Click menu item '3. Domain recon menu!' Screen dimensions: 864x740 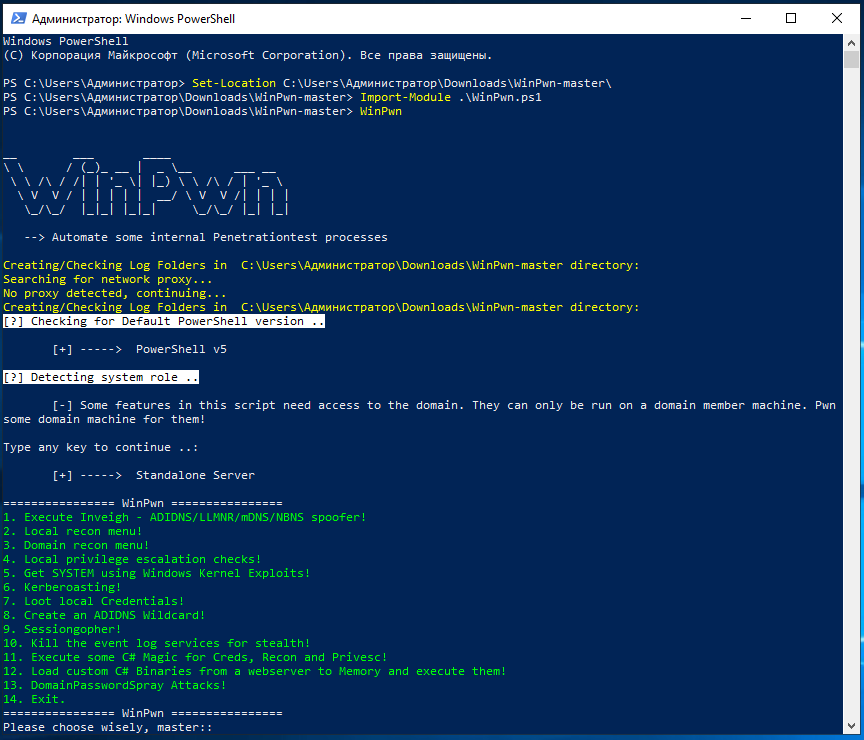pos(76,545)
